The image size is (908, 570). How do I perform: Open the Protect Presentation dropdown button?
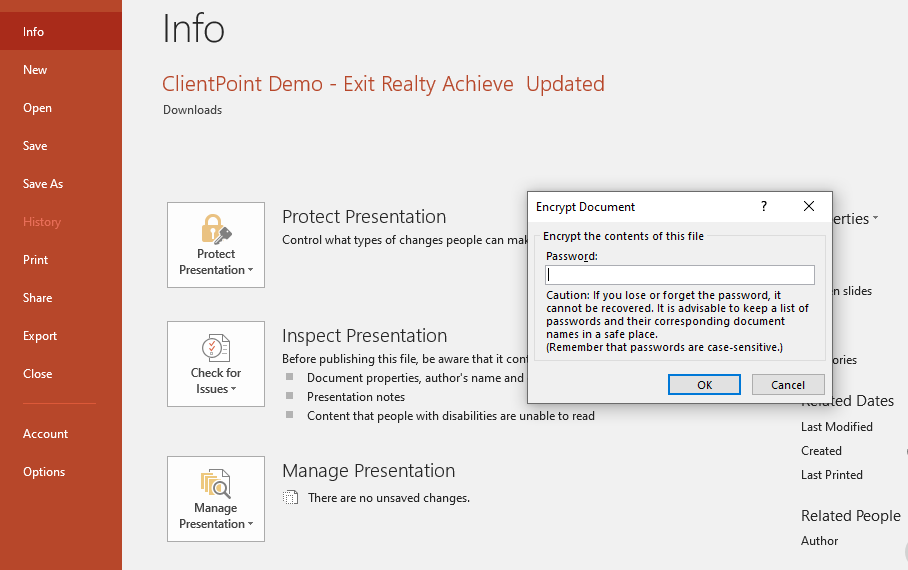216,245
